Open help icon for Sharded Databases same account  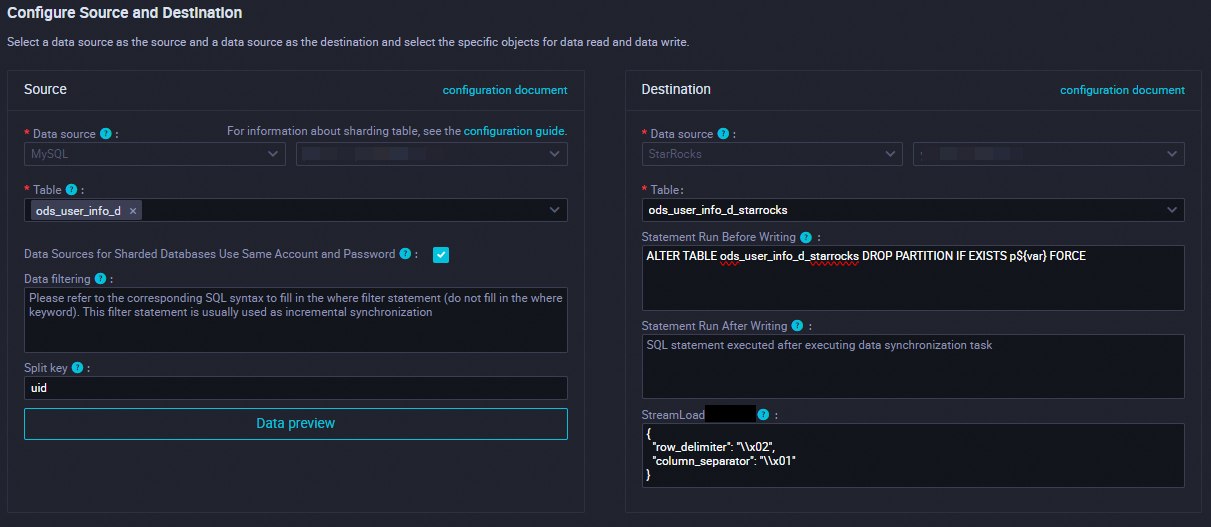405,254
